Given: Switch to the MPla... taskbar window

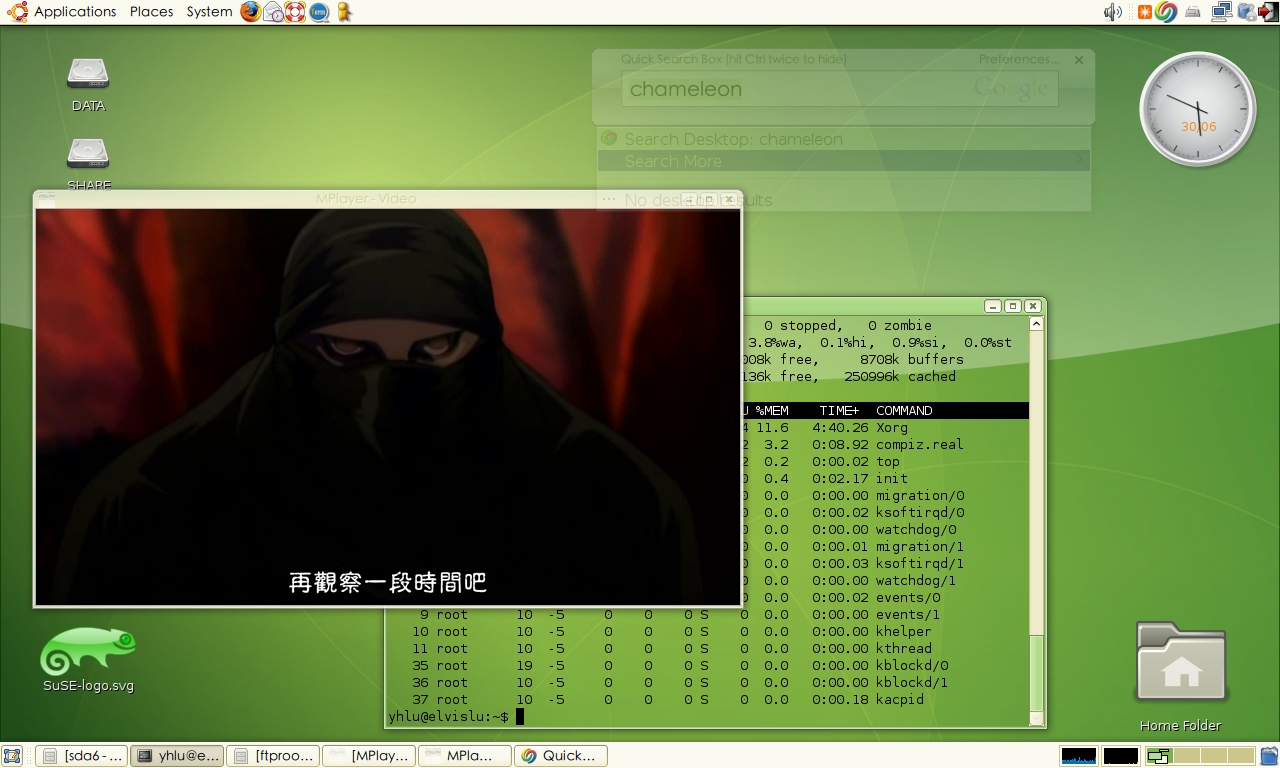Looking at the screenshot, I should click(x=465, y=756).
